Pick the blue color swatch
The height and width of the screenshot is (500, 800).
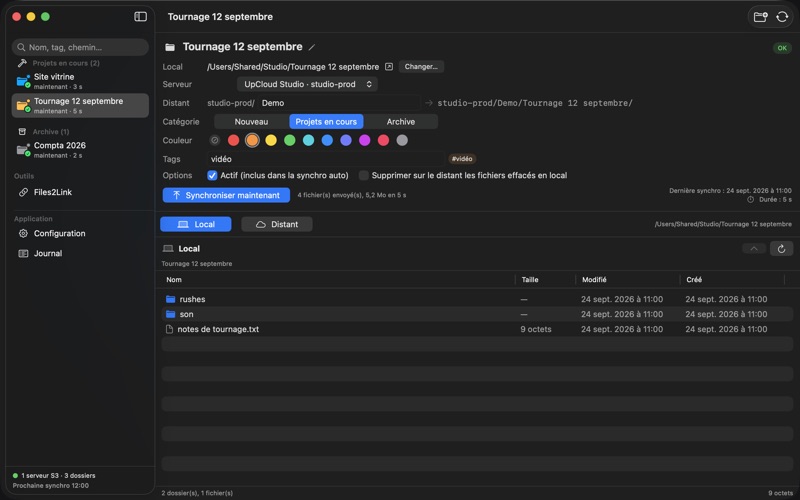pos(327,140)
